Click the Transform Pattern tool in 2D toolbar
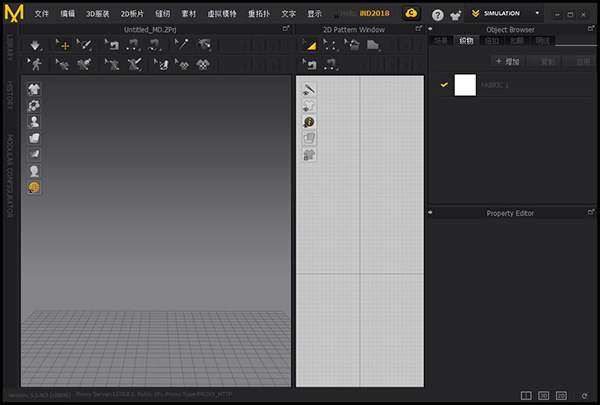Screen dimensions: 600x405 pyautogui.click(x=352, y=46)
